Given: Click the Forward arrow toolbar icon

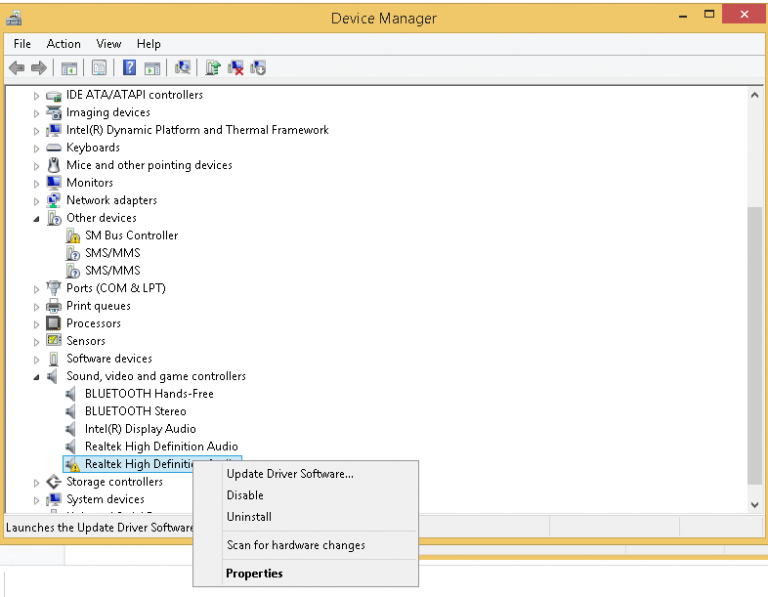Looking at the screenshot, I should point(39,68).
